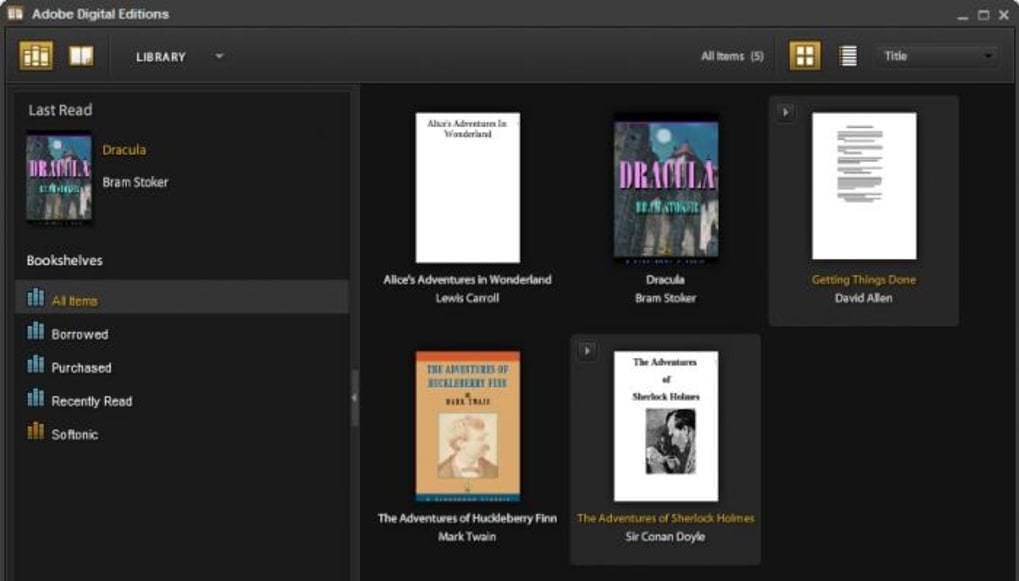Click Sir Conan Doyle author text

665,537
